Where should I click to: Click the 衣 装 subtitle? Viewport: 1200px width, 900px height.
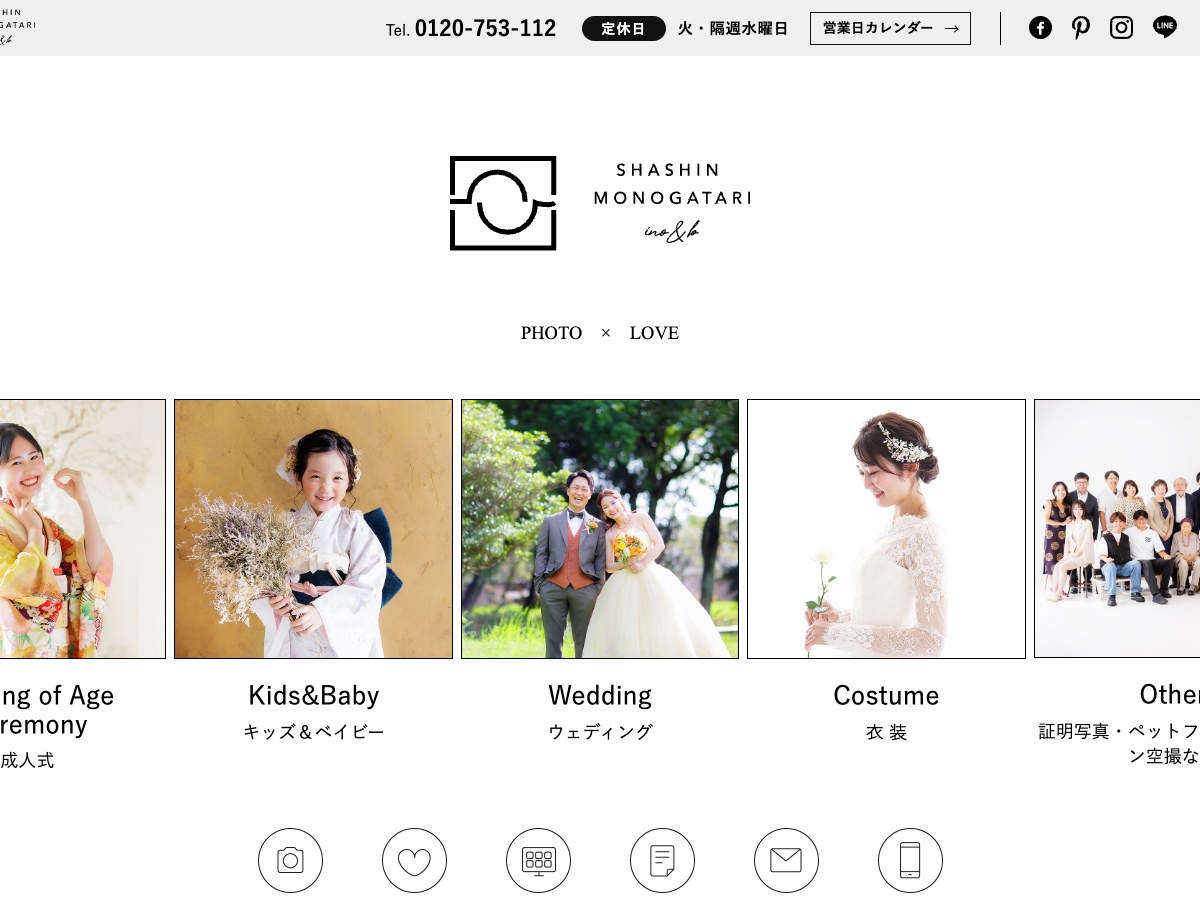(886, 732)
